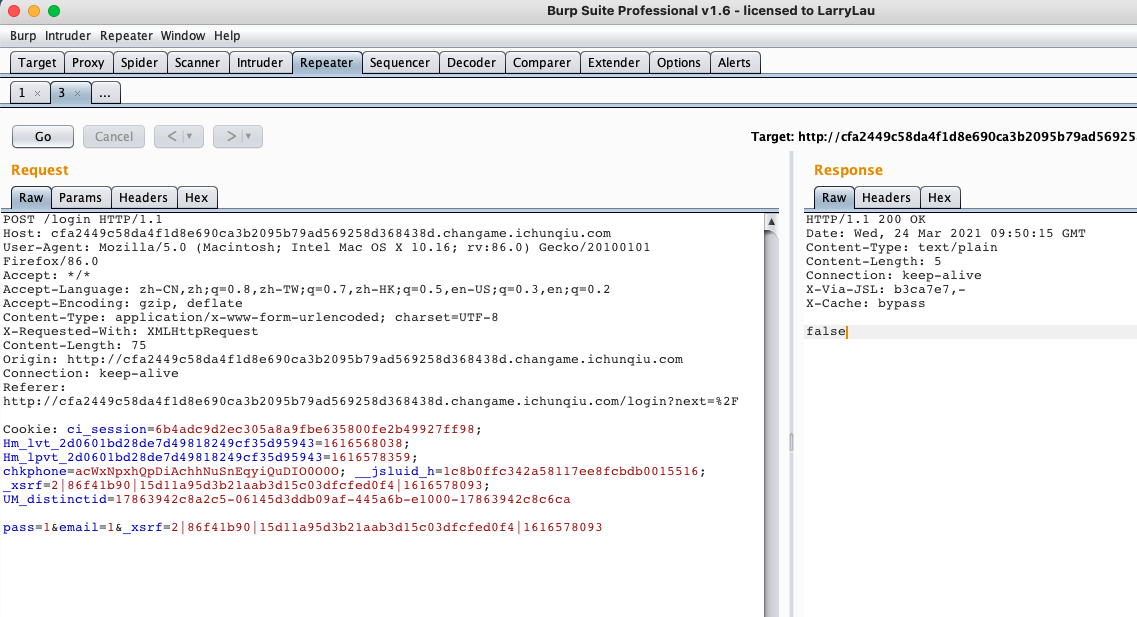The image size is (1137, 617).
Task: Select the request Raw tab
Action: [x=31, y=197]
